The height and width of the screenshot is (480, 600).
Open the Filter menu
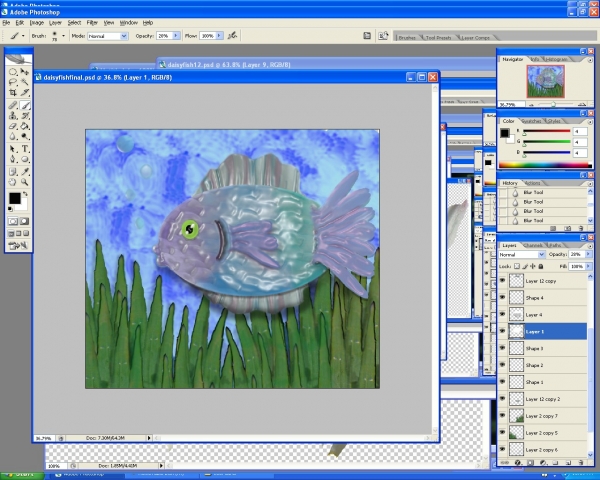pyautogui.click(x=92, y=23)
